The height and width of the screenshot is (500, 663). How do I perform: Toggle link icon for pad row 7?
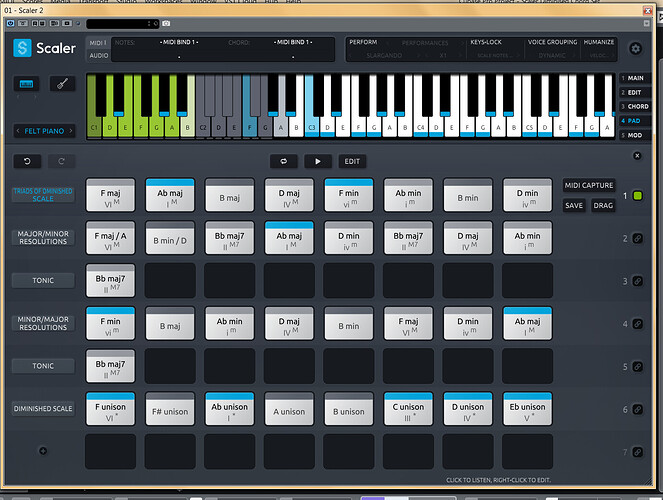click(637, 452)
